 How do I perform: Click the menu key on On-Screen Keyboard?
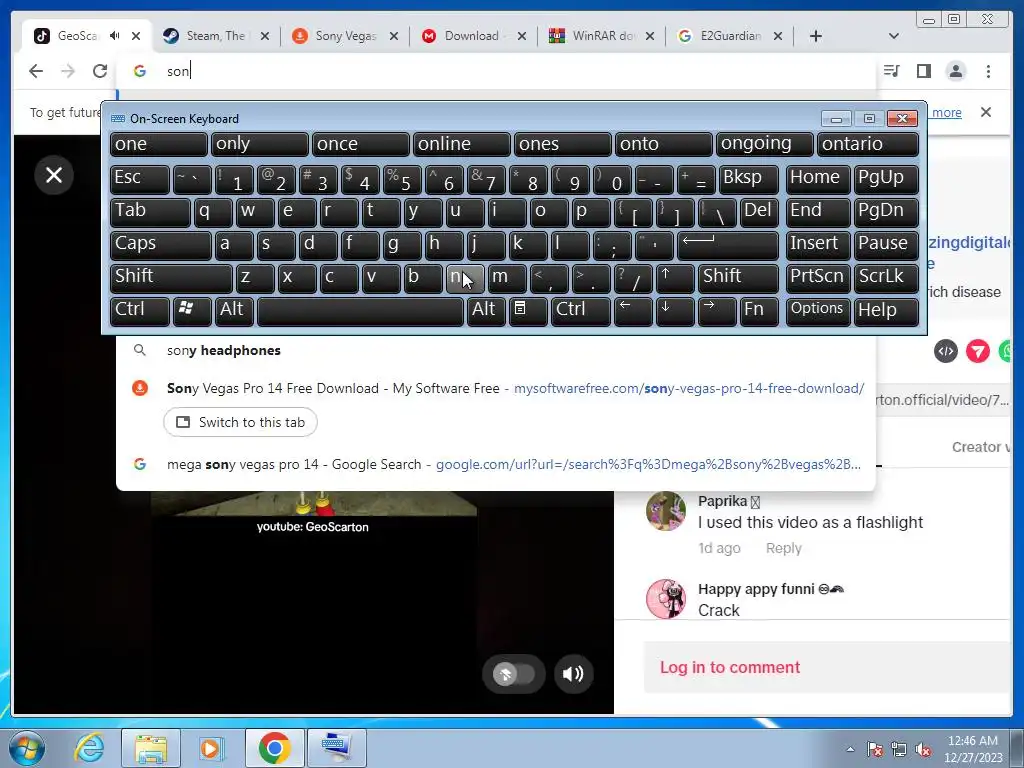pyautogui.click(x=528, y=311)
